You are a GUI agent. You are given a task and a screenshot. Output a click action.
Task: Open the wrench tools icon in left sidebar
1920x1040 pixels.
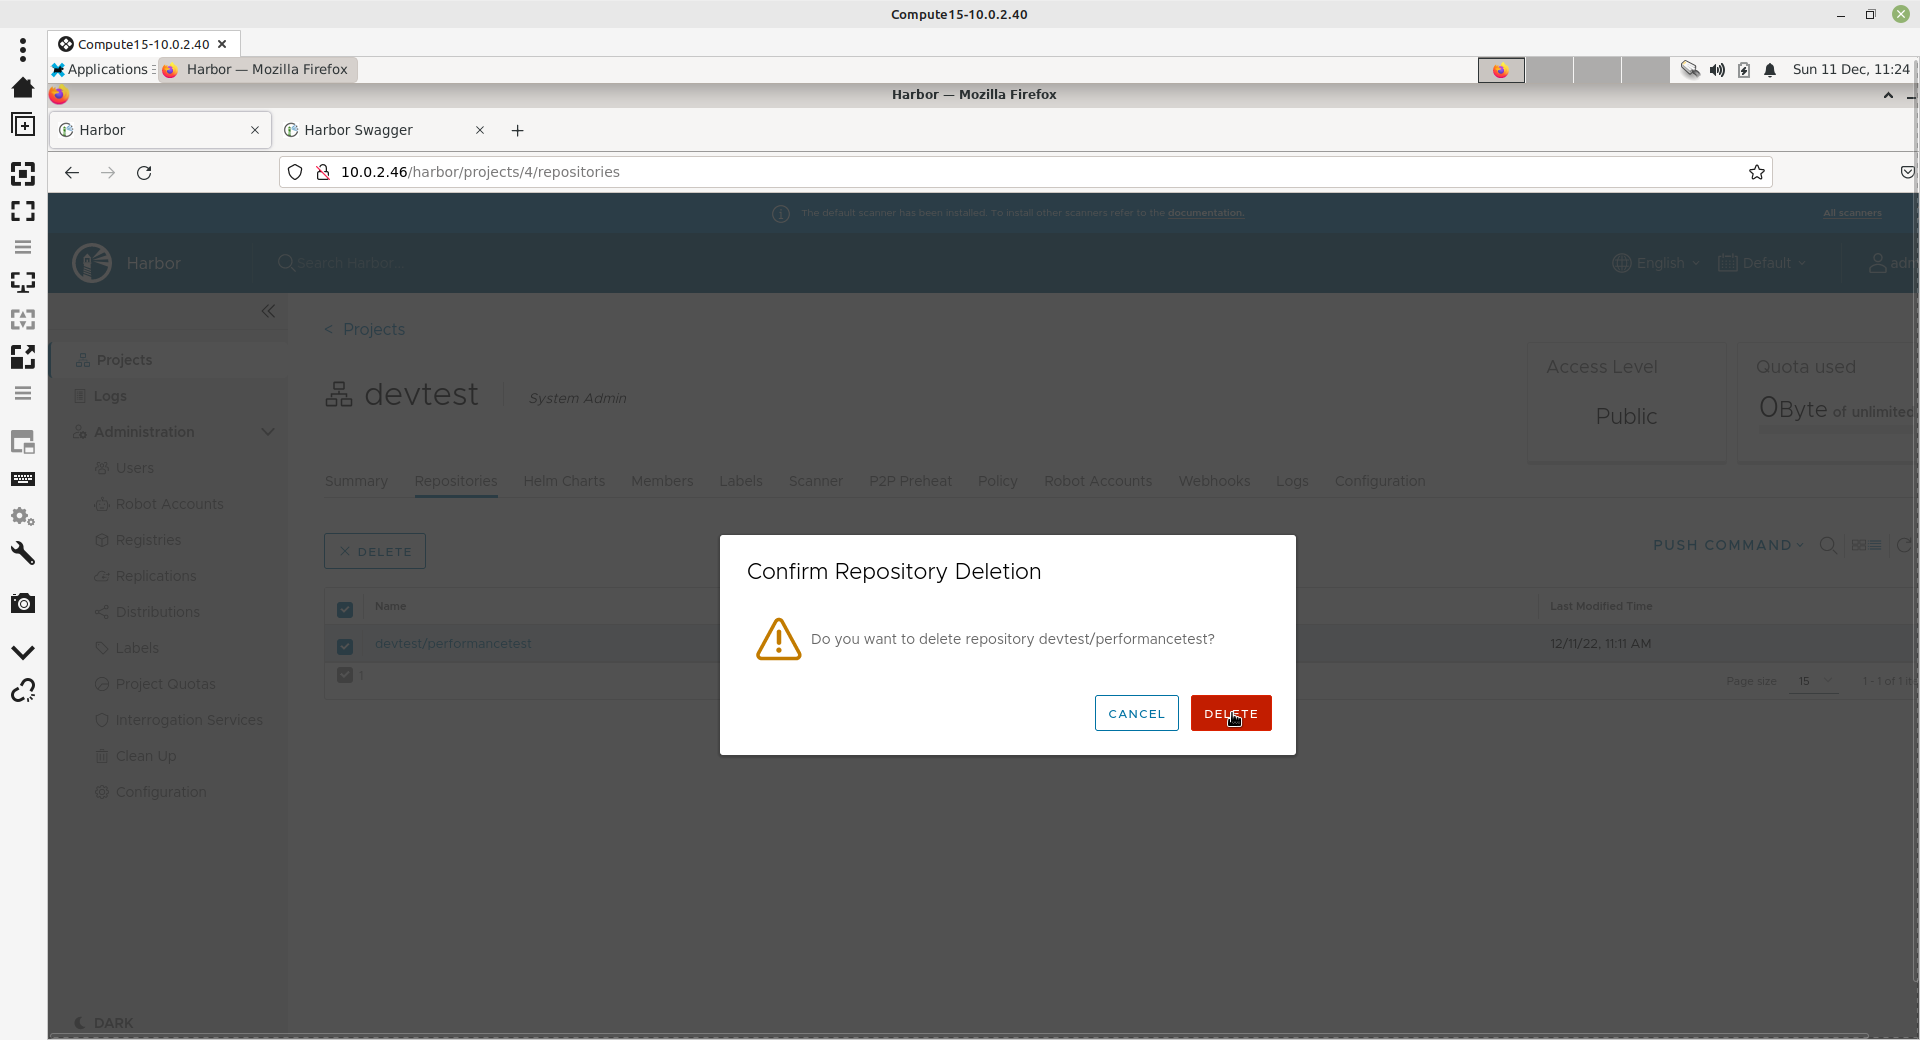click(23, 553)
